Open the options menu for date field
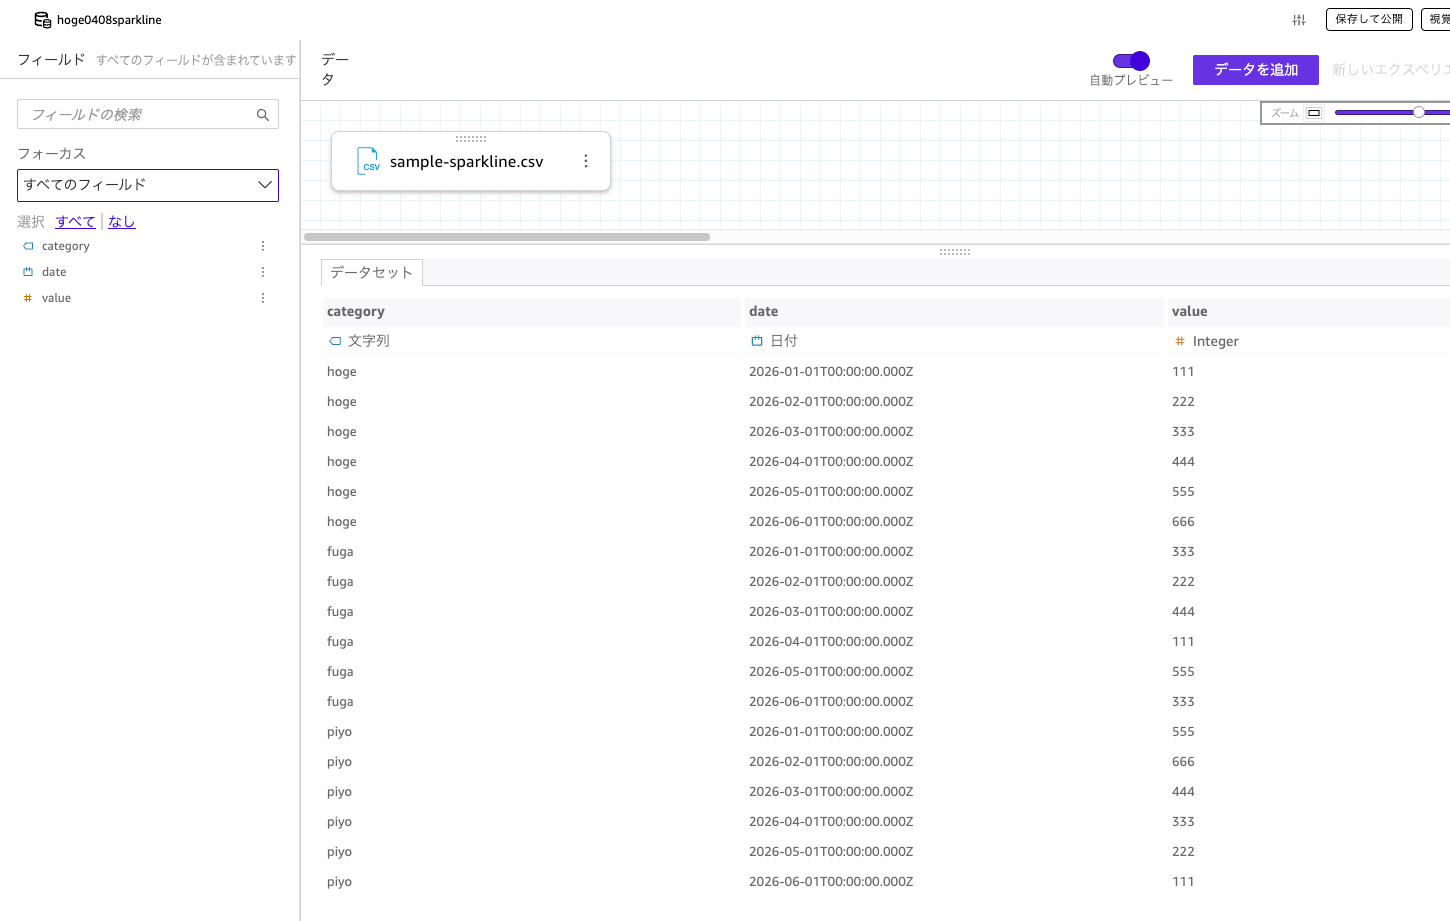The image size is (1450, 921). tap(263, 272)
